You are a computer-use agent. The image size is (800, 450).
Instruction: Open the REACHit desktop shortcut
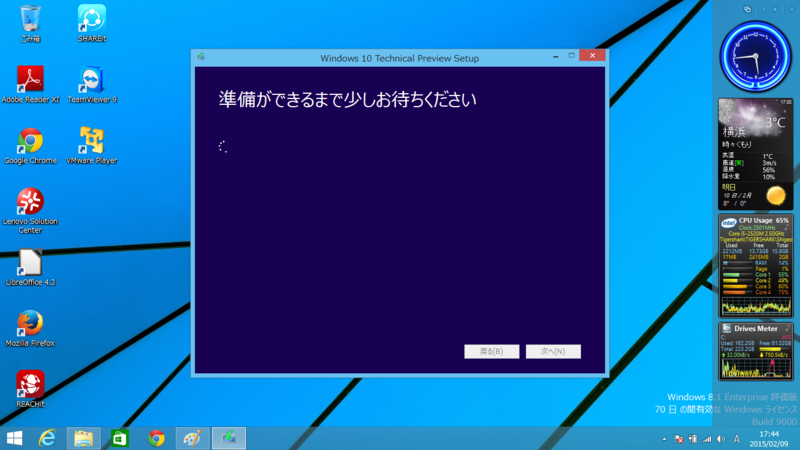(31, 389)
